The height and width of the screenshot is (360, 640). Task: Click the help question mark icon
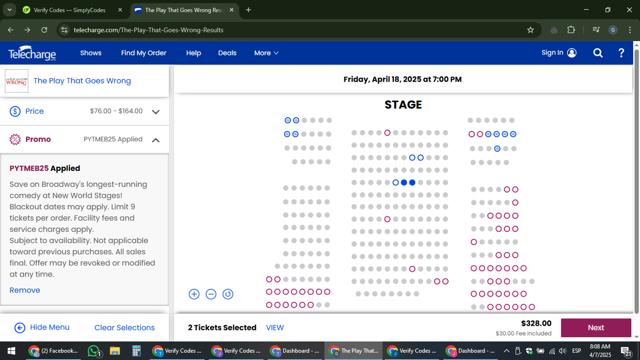coord(621,53)
